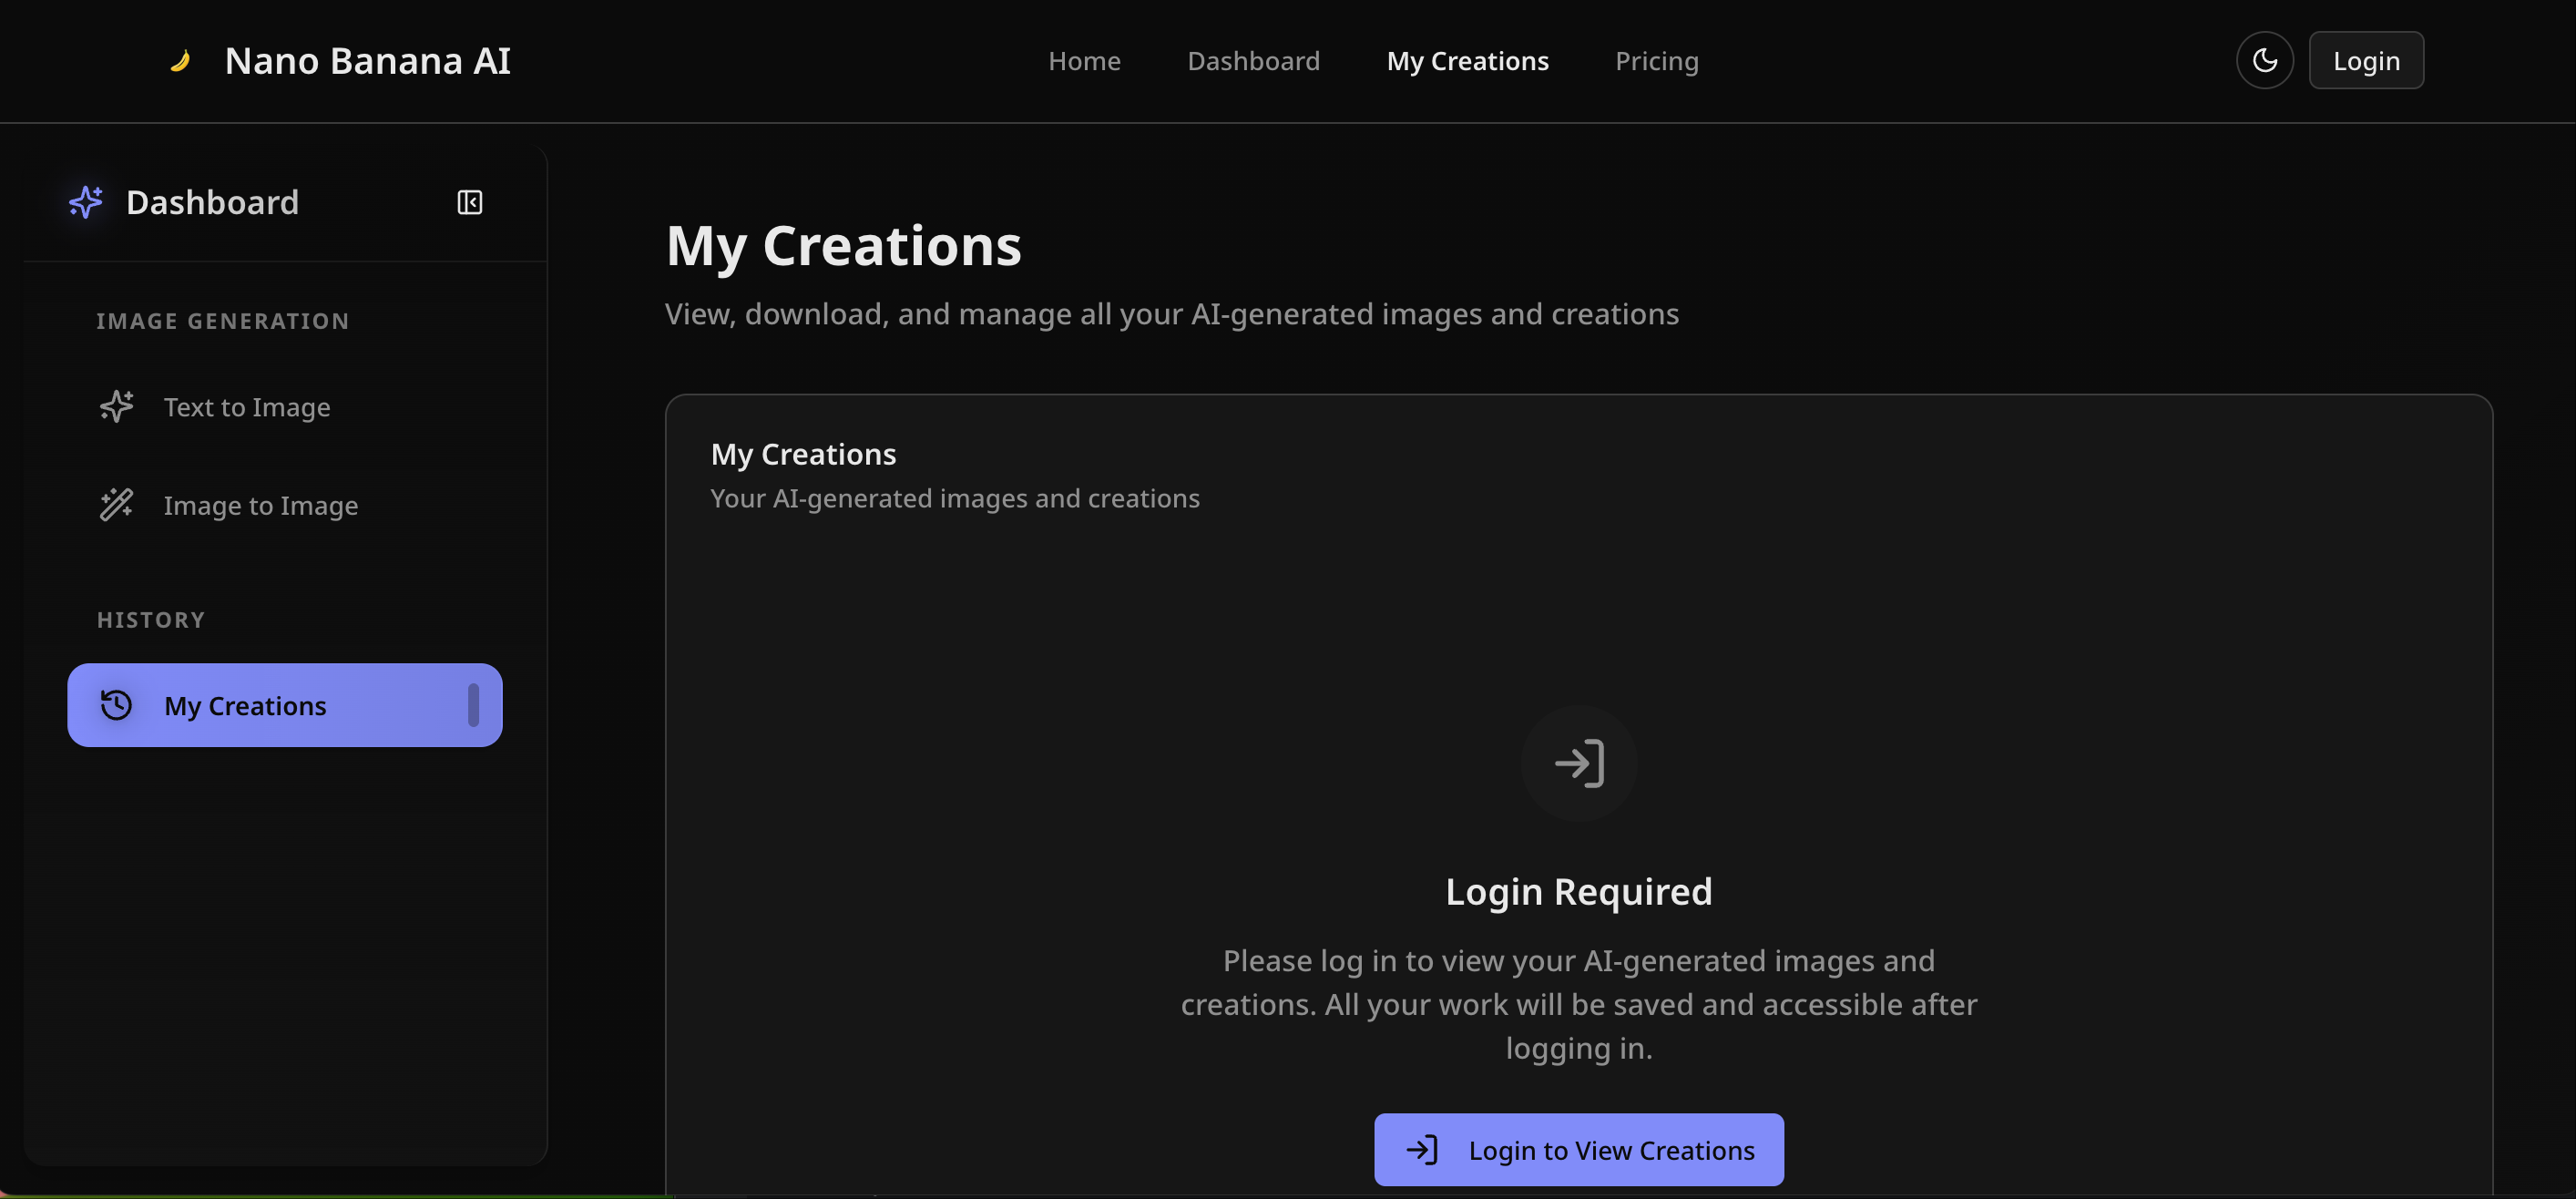Toggle dark mode using the moon icon
The height and width of the screenshot is (1199, 2576).
[2264, 60]
